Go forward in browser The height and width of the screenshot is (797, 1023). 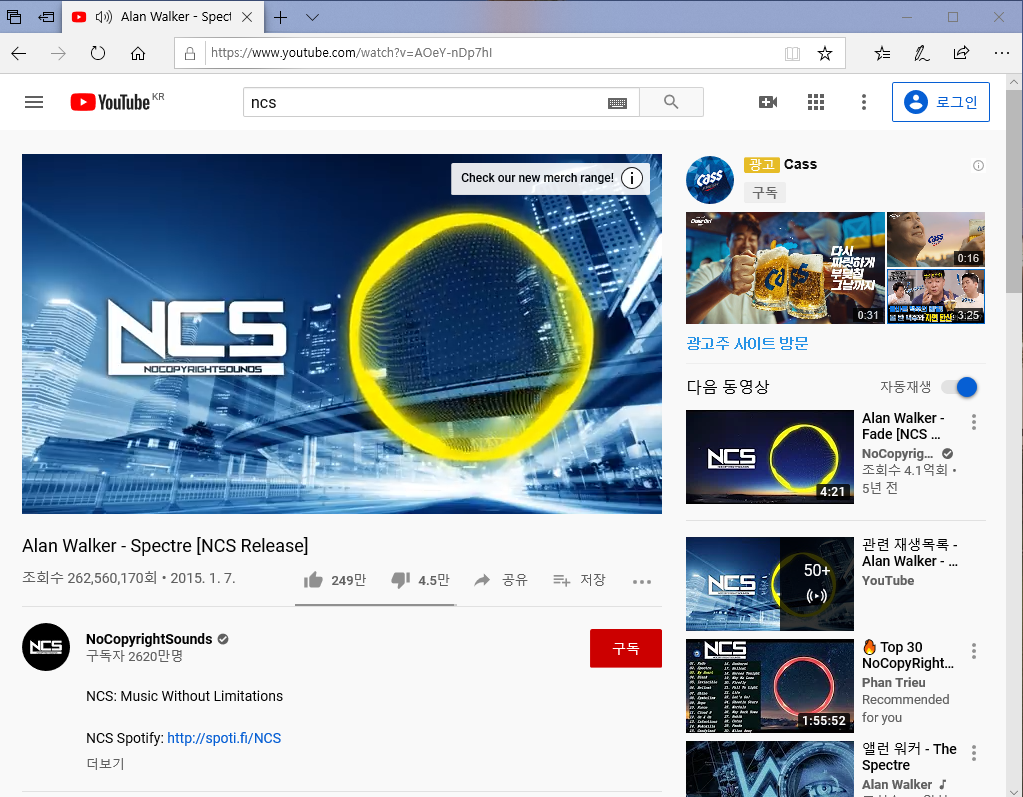[x=58, y=53]
